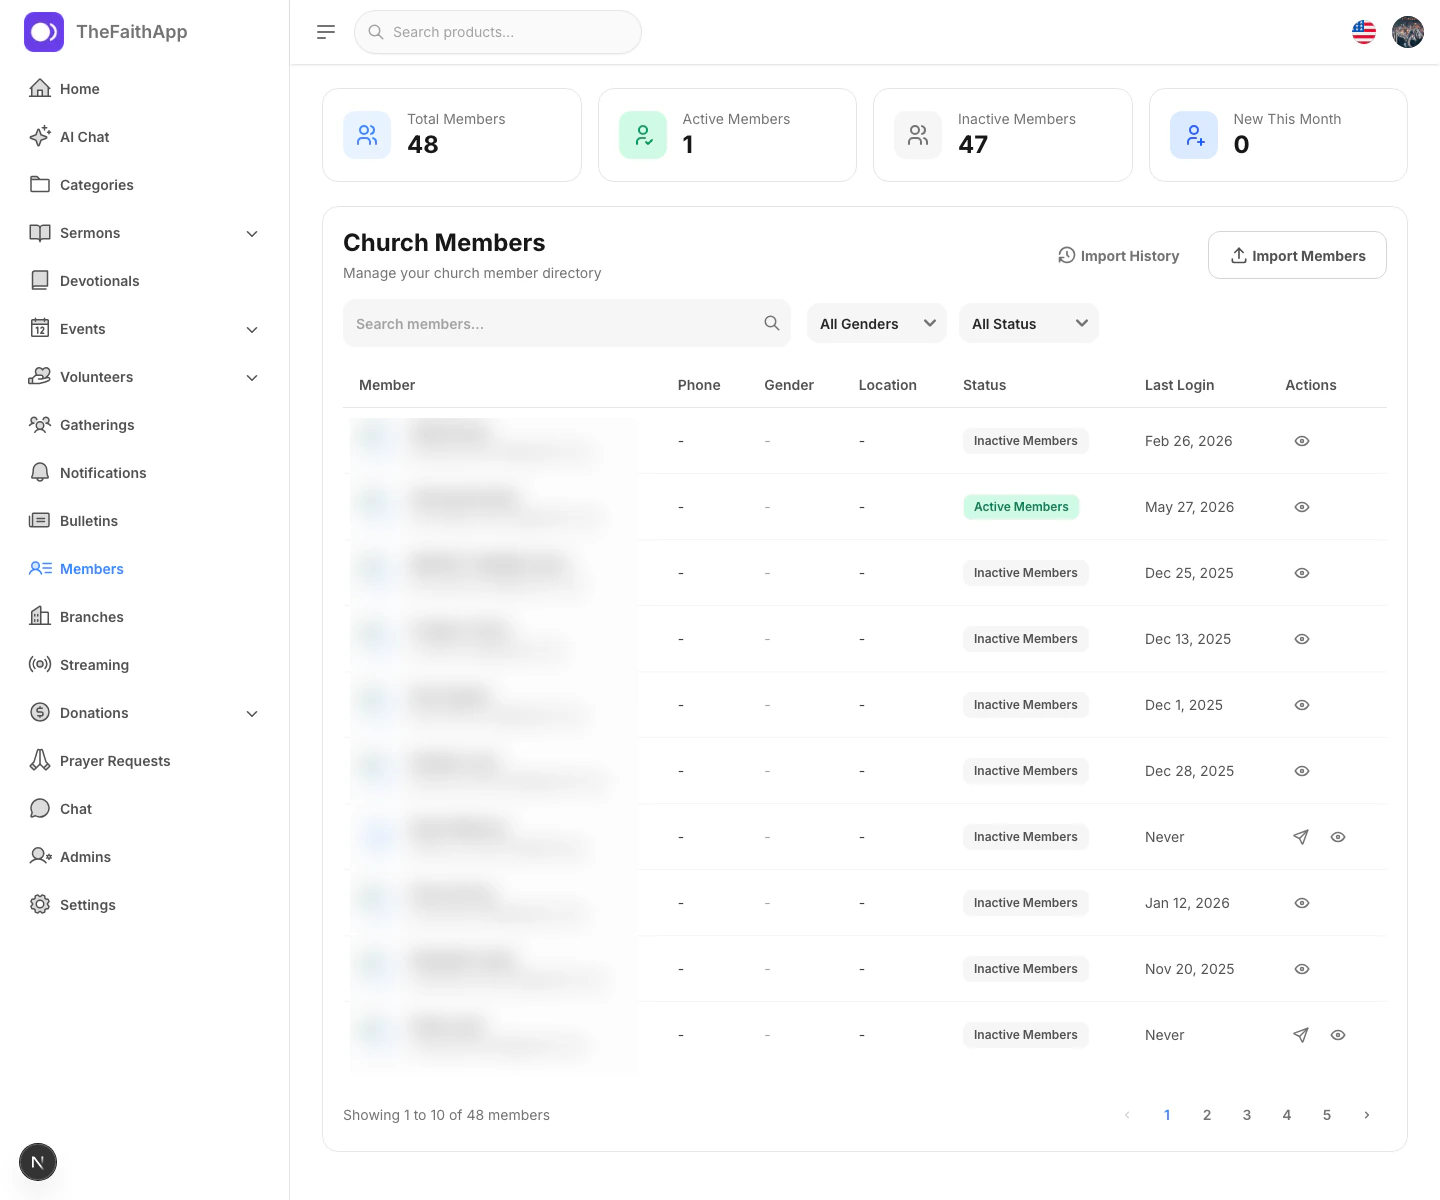Click the Status column header
This screenshot has width=1440, height=1200.
click(x=984, y=385)
